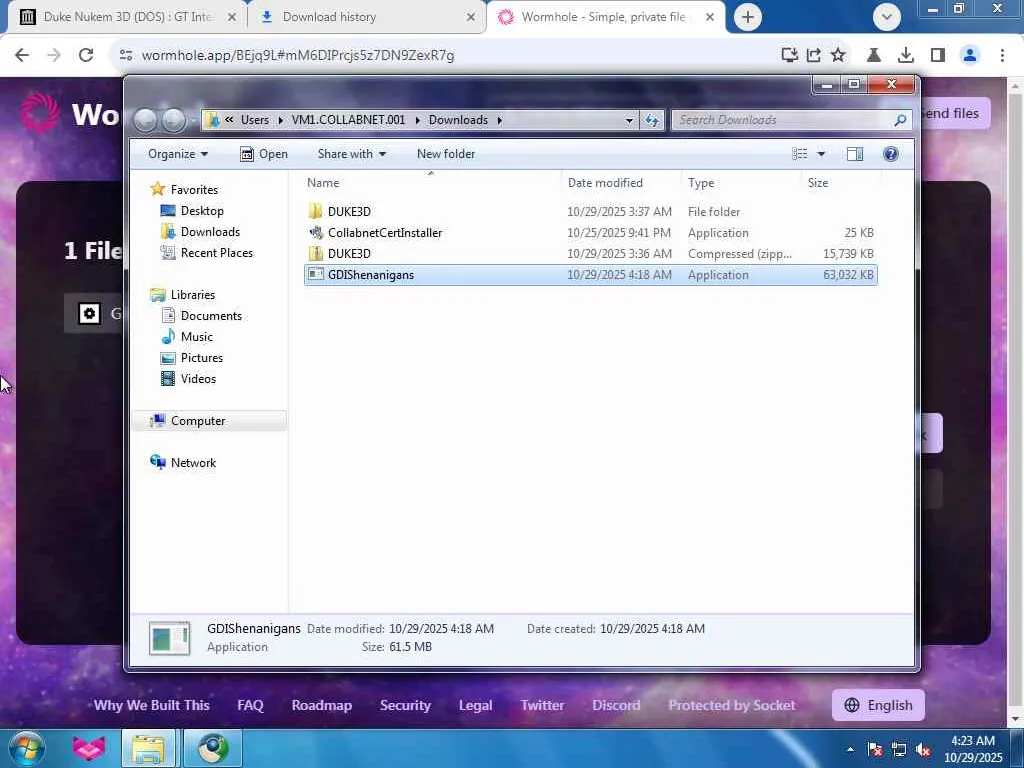Click the Chrome taskbar icon
This screenshot has width=1024, height=768.
tap(212, 748)
